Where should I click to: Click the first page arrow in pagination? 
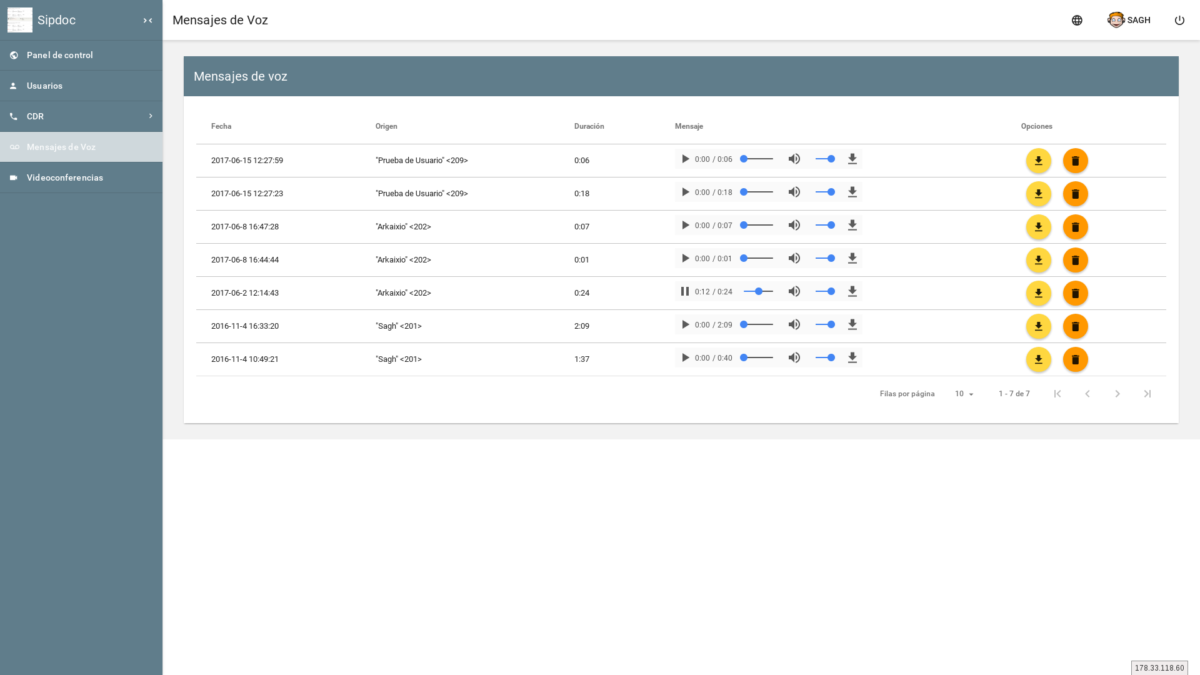1057,393
